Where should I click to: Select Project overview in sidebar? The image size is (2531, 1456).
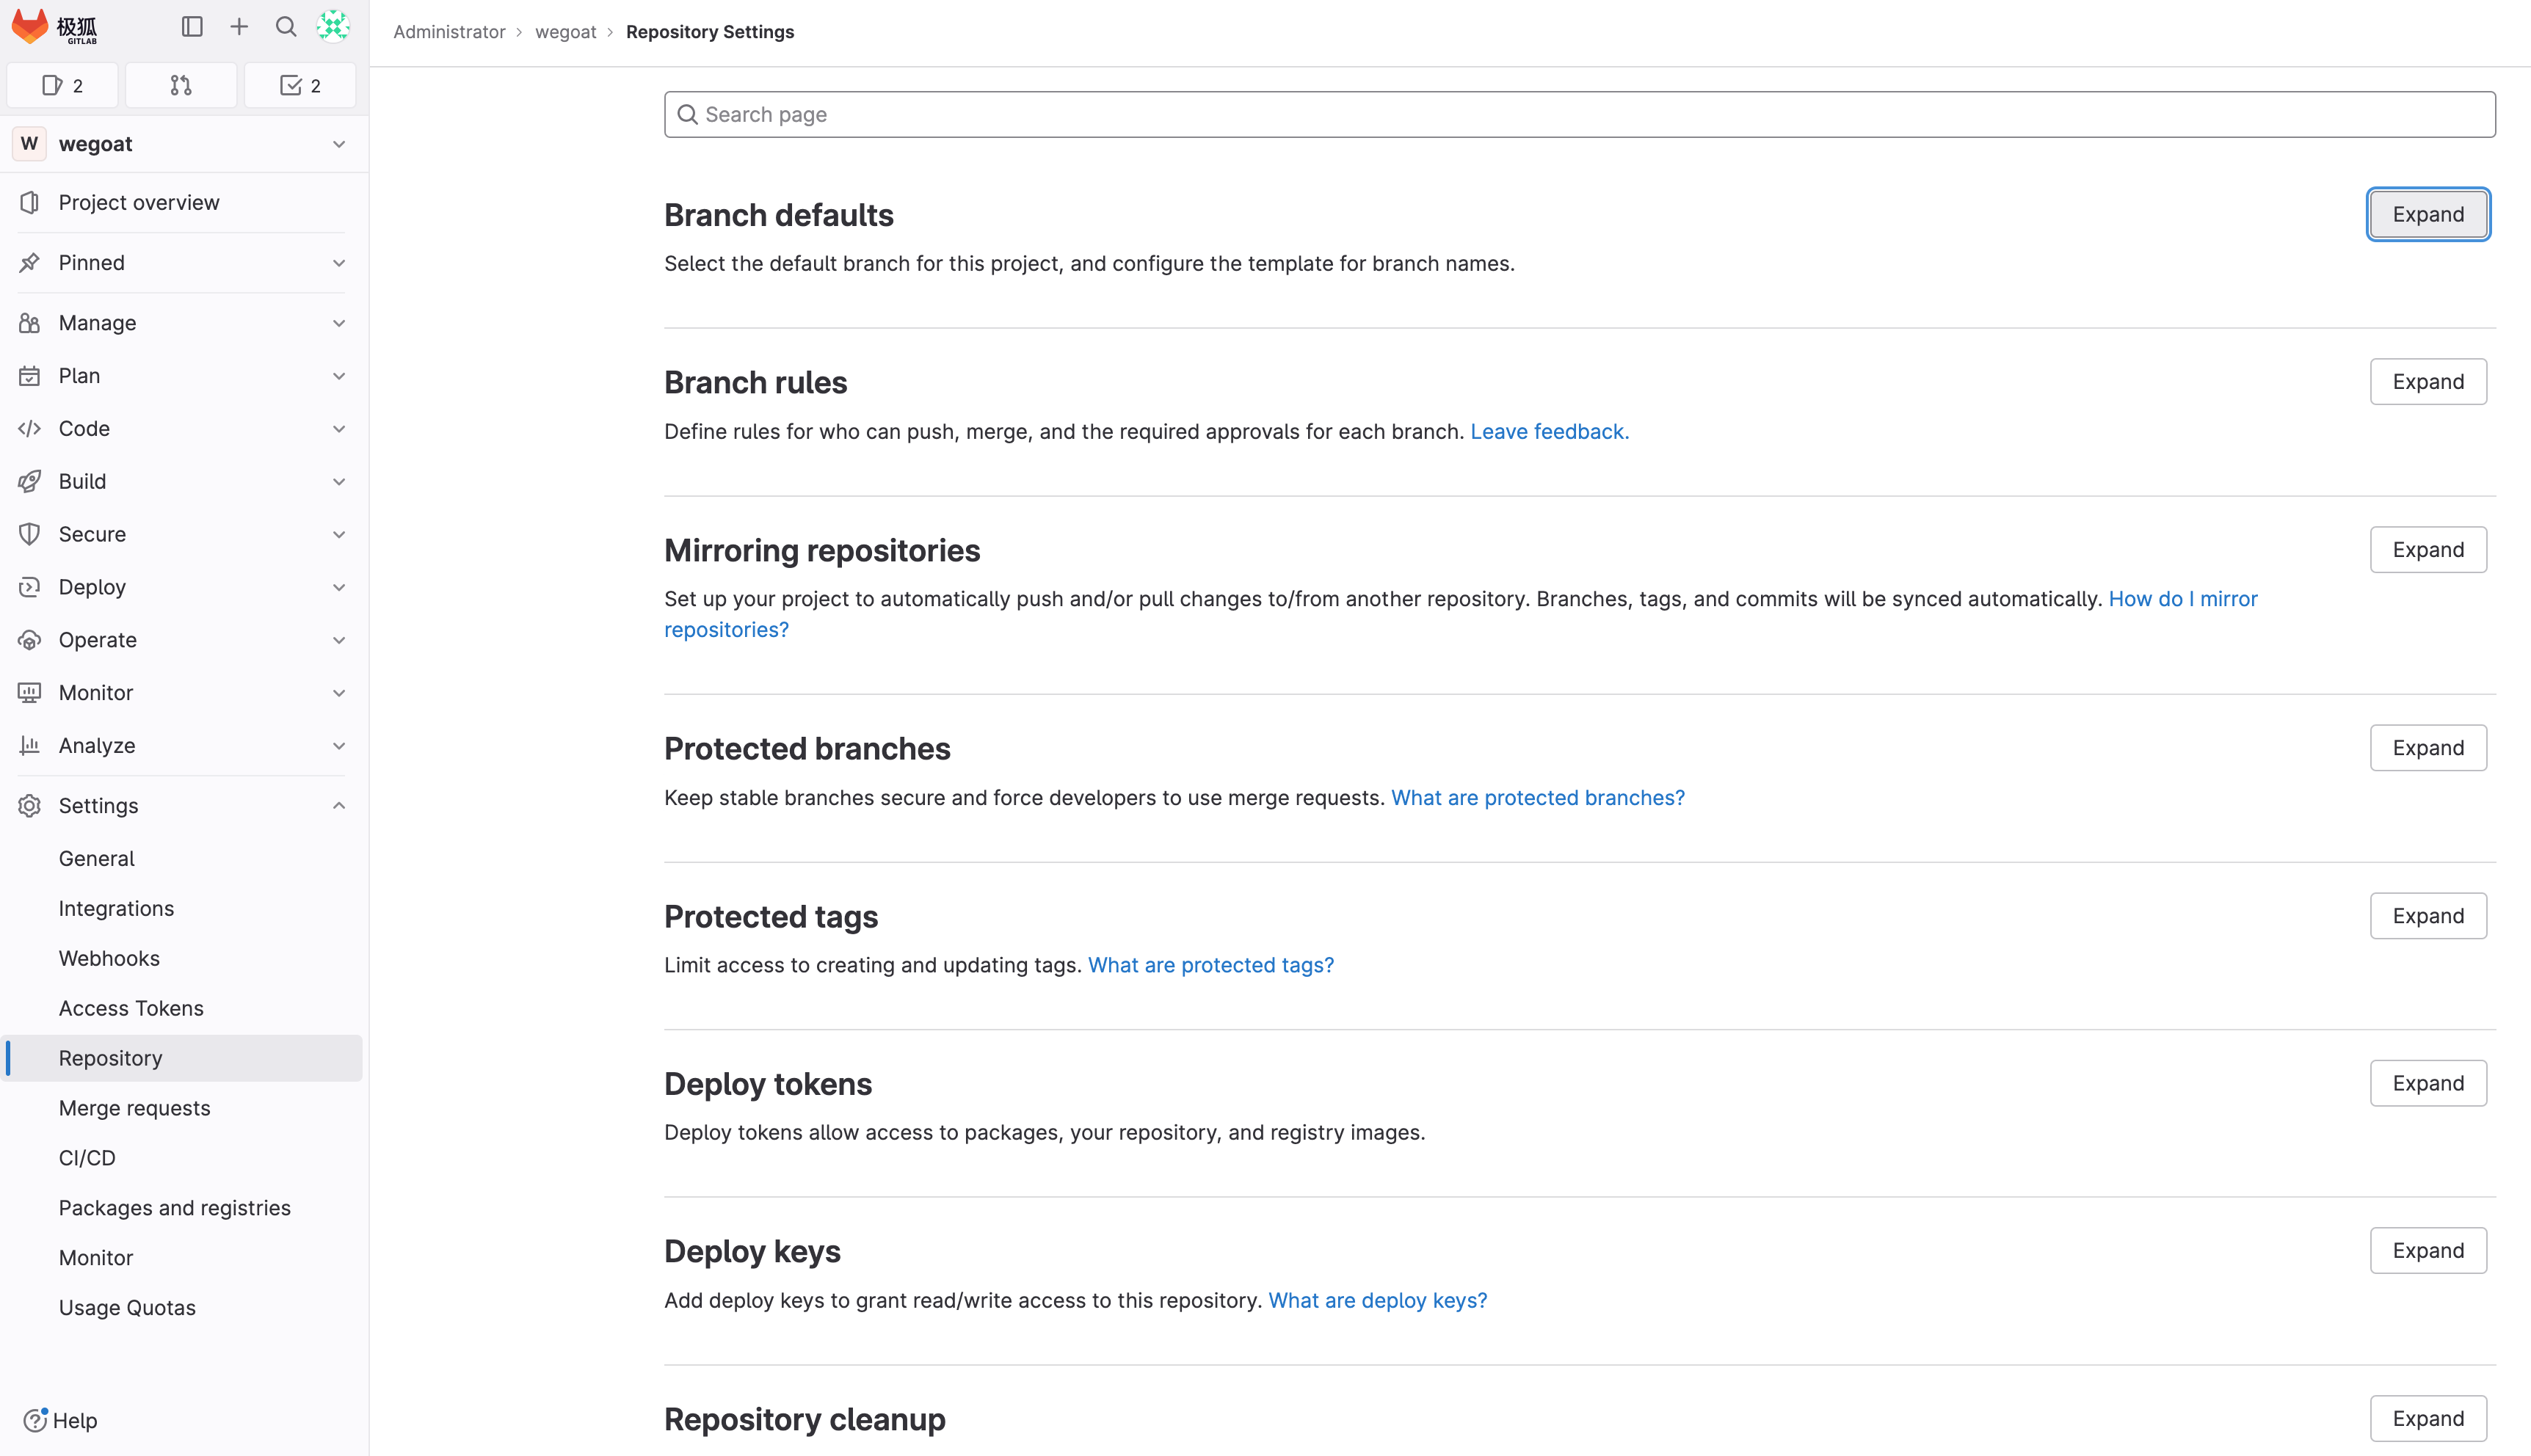pos(139,203)
